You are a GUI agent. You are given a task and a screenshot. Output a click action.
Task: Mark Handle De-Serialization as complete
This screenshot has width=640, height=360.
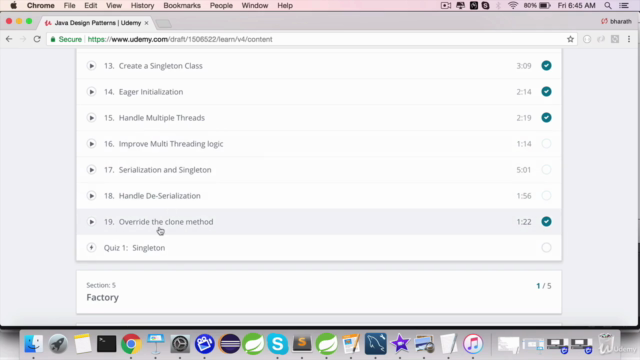point(546,196)
